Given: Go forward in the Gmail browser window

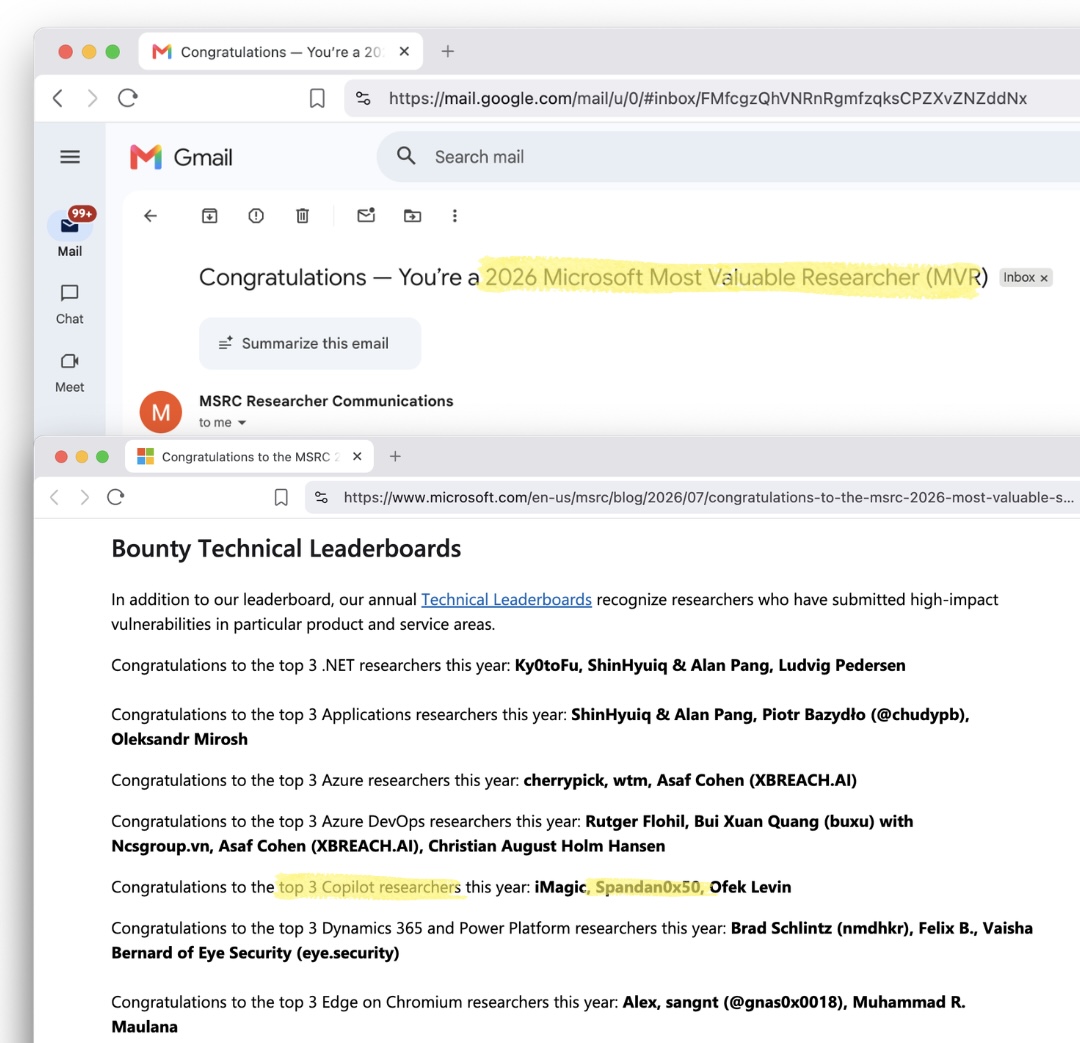Looking at the screenshot, I should pyautogui.click(x=92, y=99).
